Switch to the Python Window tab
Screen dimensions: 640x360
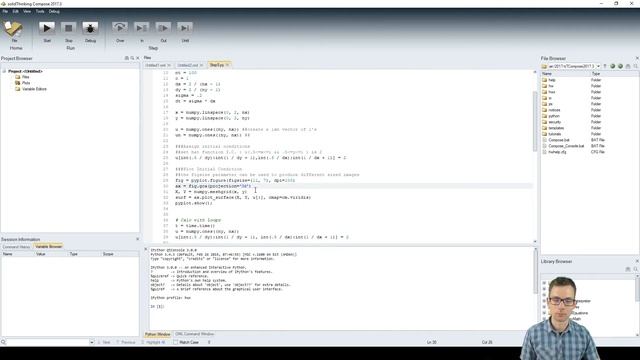tap(158, 334)
